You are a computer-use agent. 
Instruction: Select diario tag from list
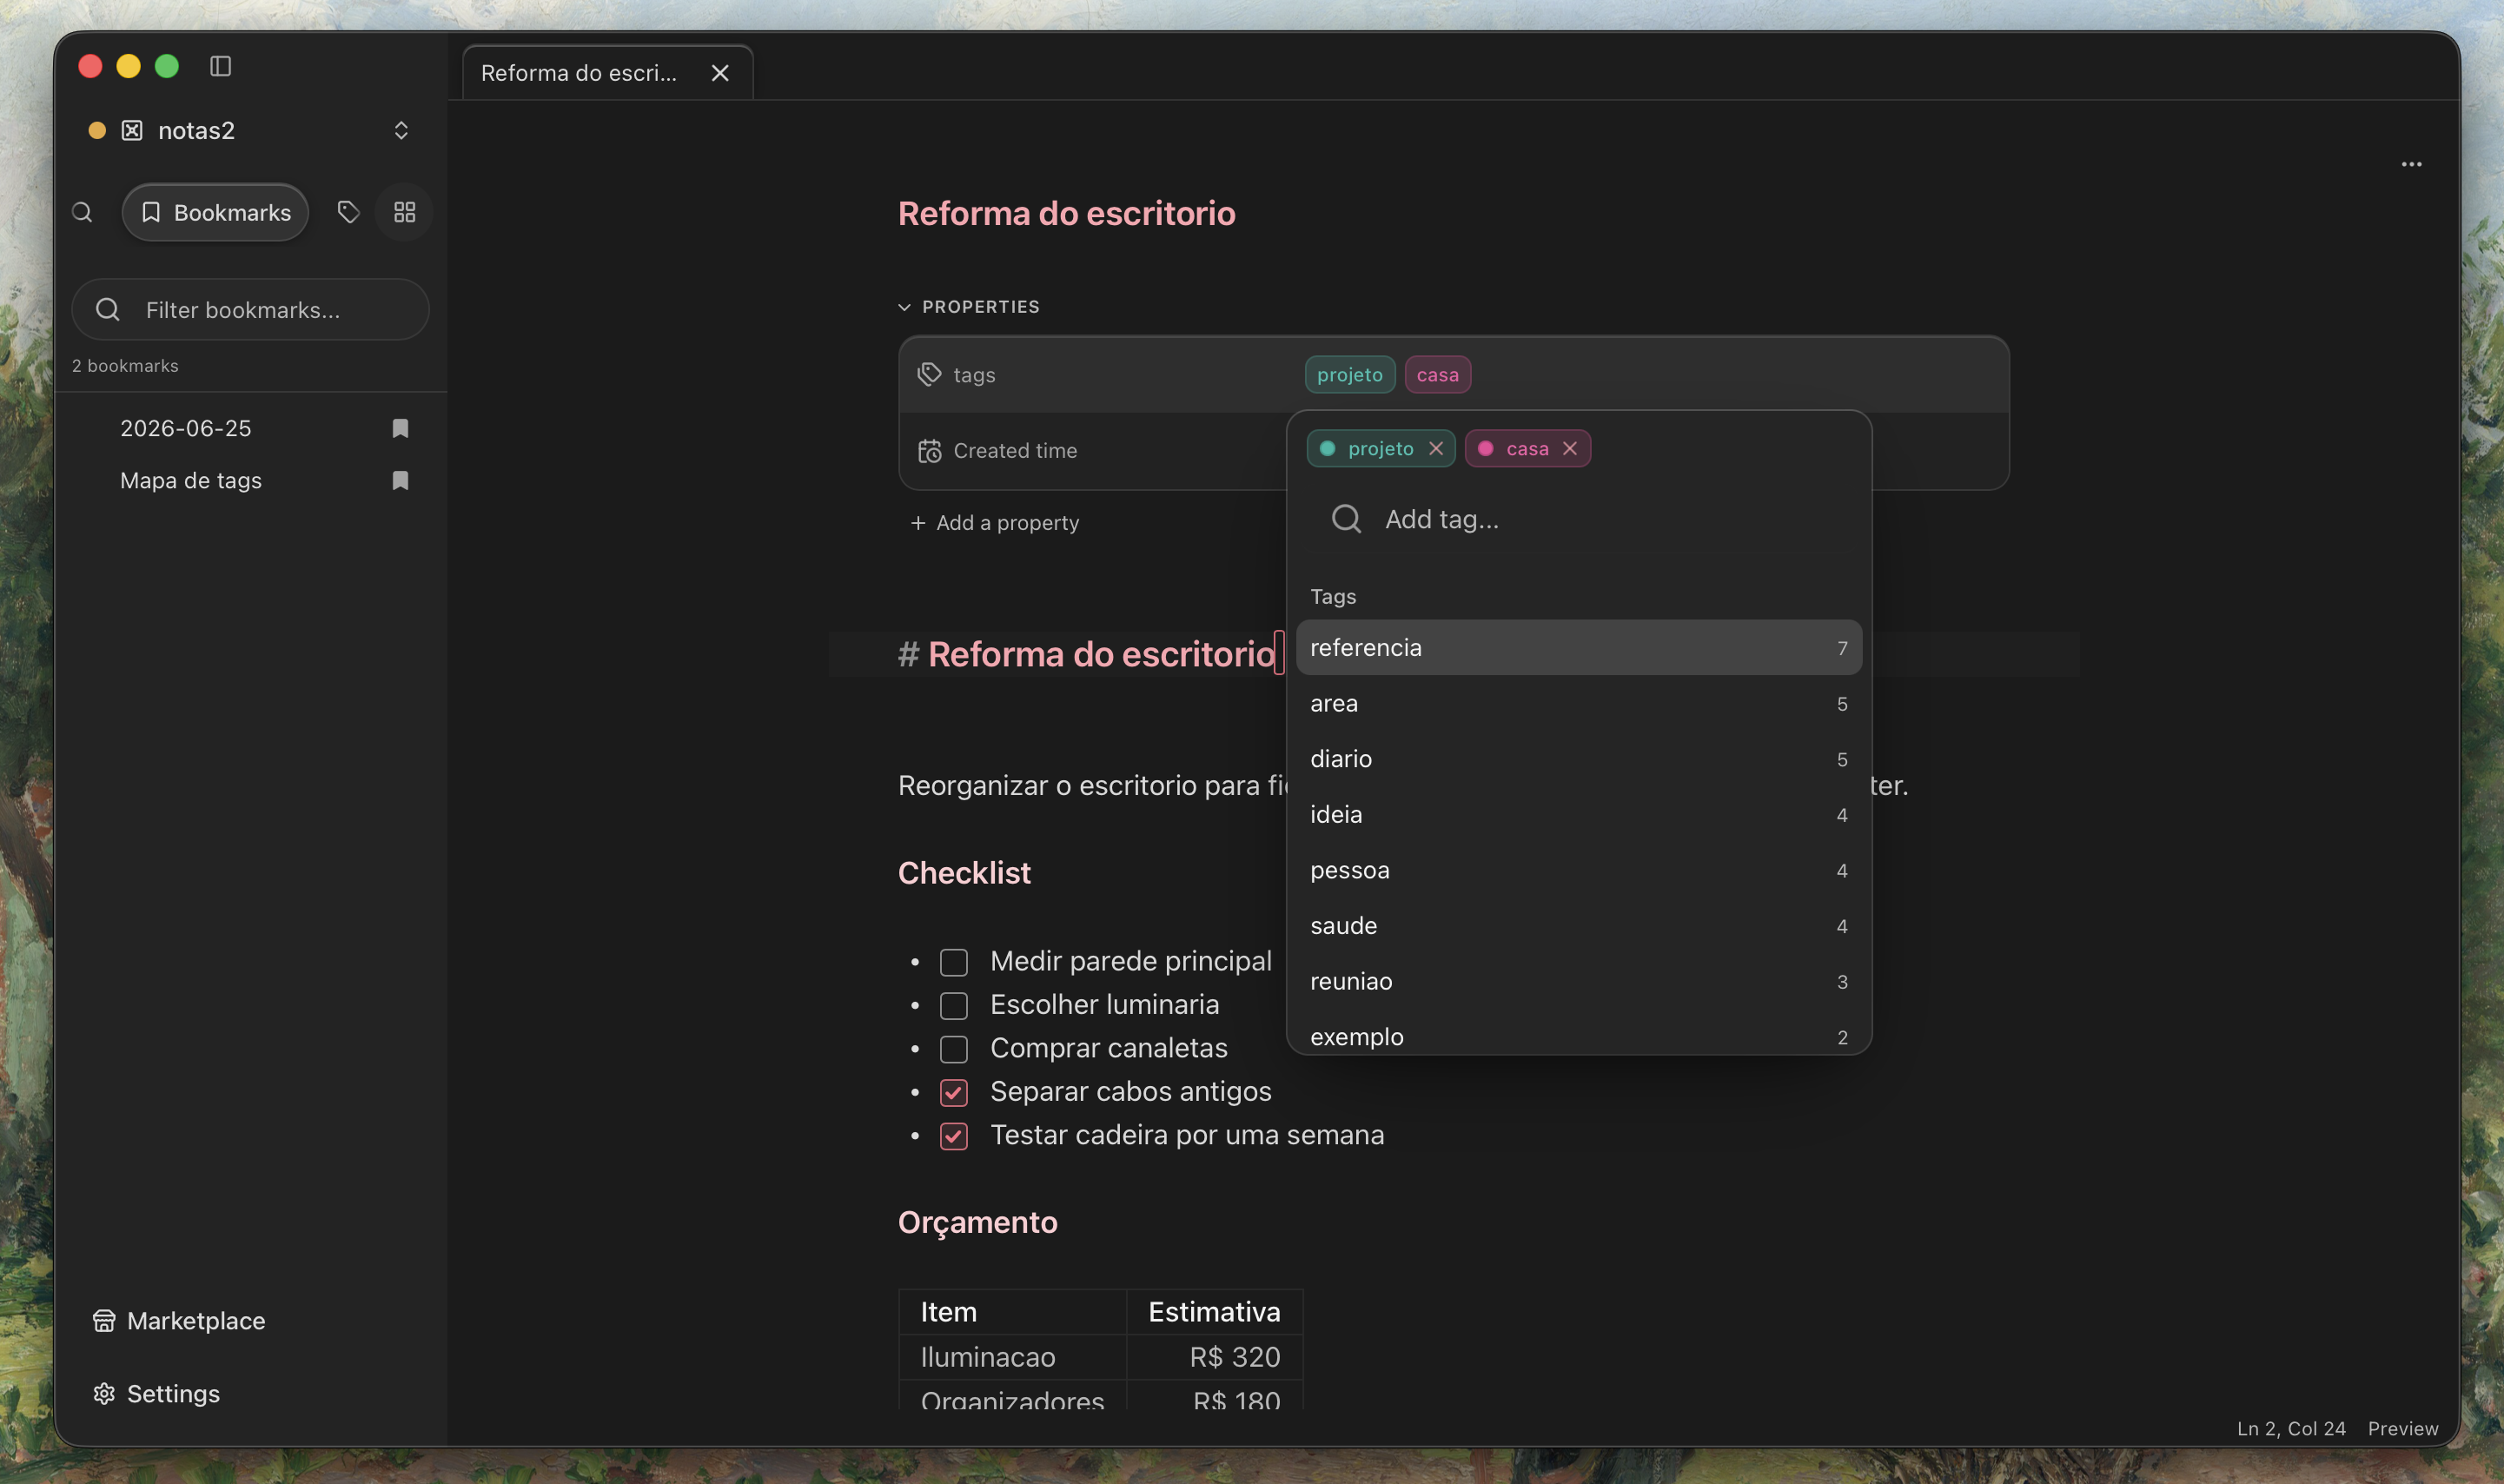click(x=1578, y=759)
